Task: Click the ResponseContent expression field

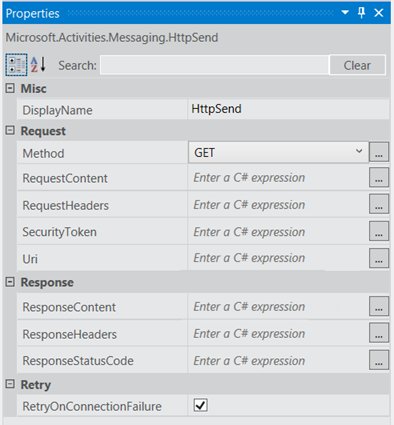Action: click(278, 307)
